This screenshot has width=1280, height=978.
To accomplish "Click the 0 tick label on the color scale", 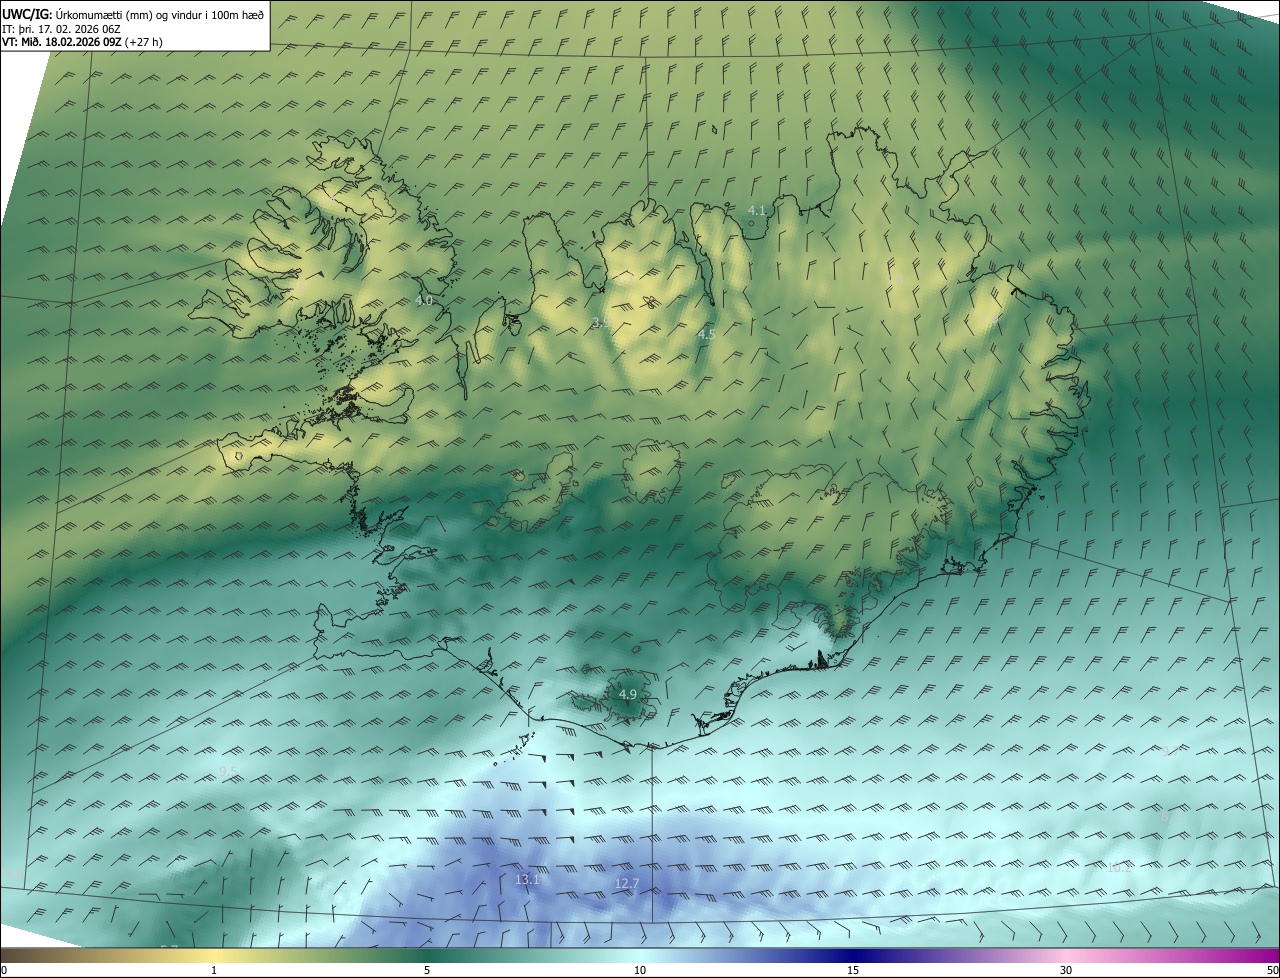I will click(x=4, y=970).
